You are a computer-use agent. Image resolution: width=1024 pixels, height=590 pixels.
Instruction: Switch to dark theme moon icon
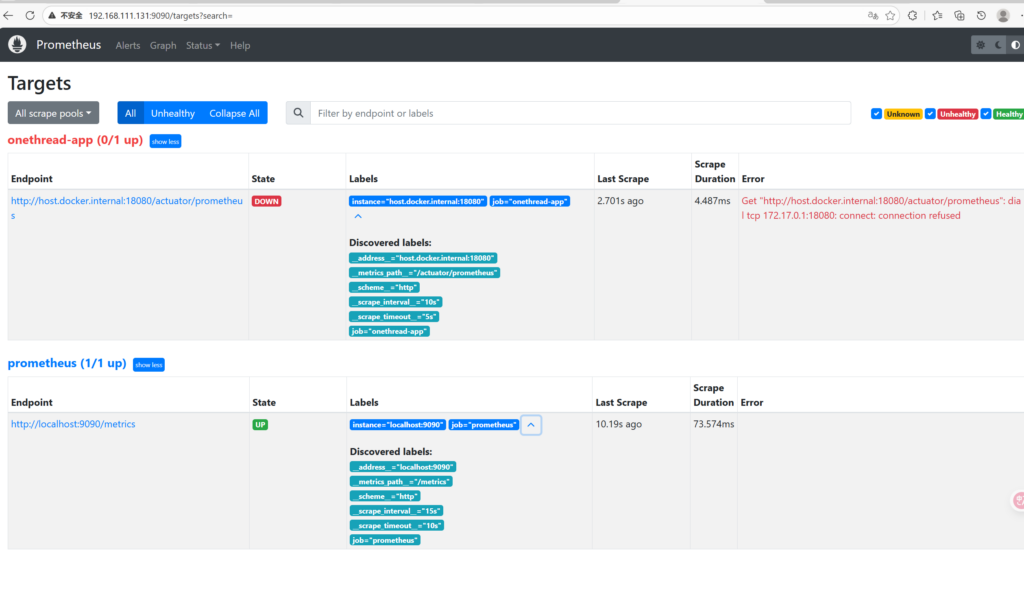click(998, 45)
